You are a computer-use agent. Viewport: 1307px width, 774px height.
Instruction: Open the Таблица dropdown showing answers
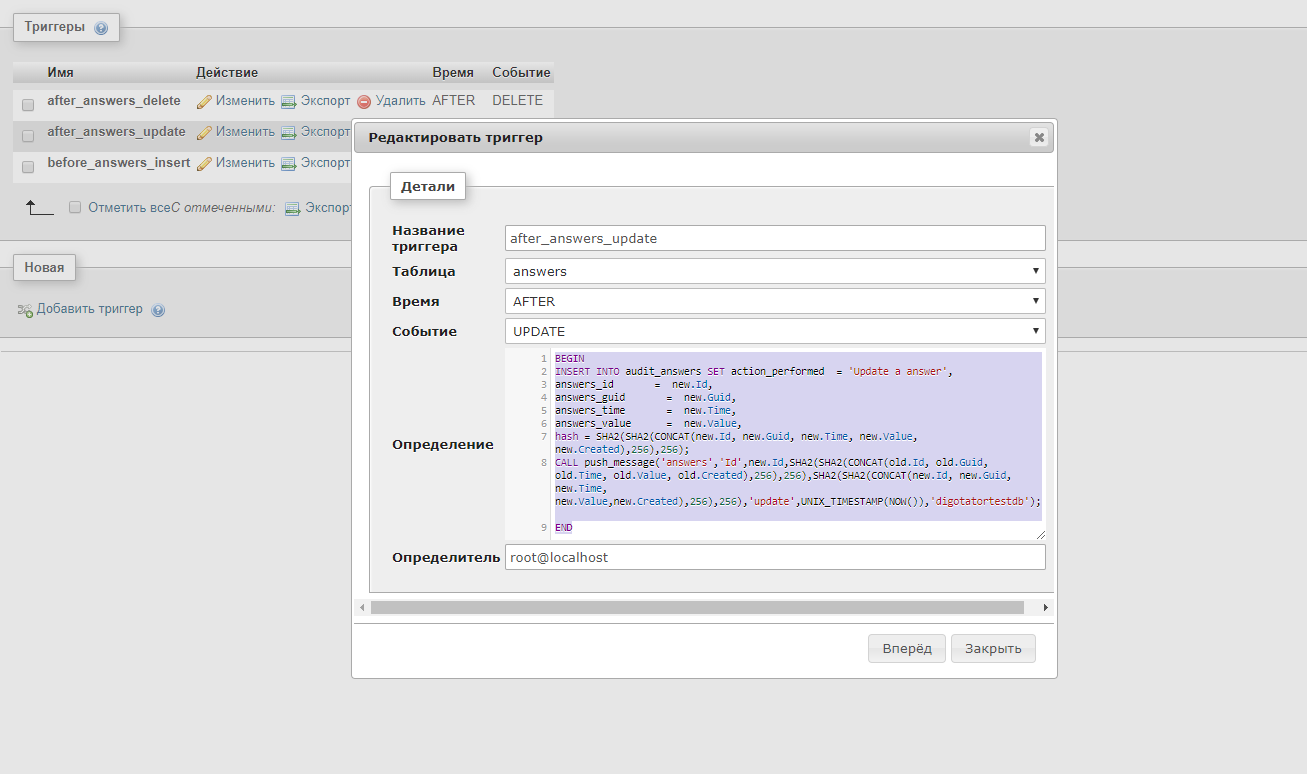tap(775, 271)
